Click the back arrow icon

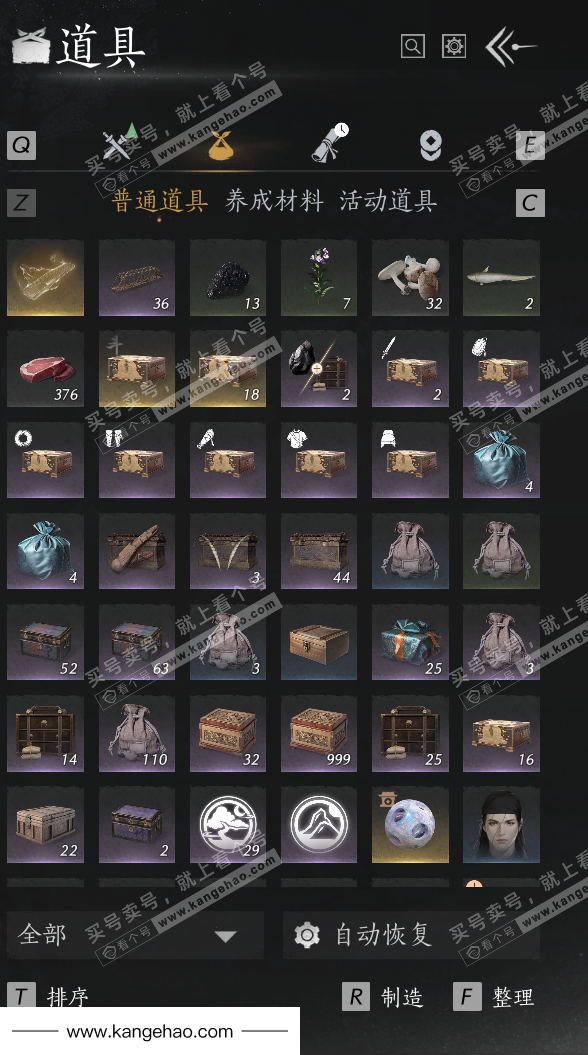[511, 46]
